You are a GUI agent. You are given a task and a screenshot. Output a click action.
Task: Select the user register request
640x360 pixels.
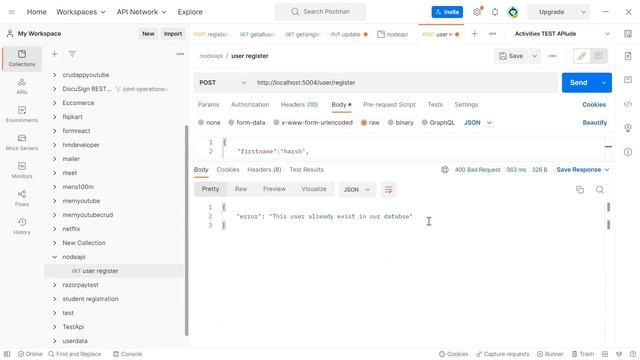coord(114,271)
